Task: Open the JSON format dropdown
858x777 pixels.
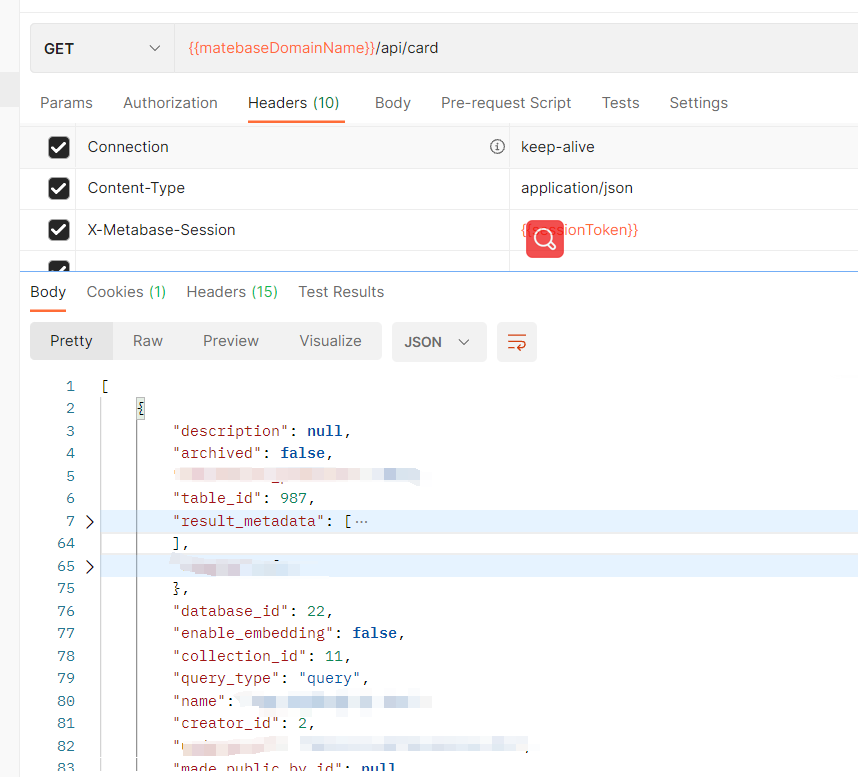Action: (x=439, y=342)
